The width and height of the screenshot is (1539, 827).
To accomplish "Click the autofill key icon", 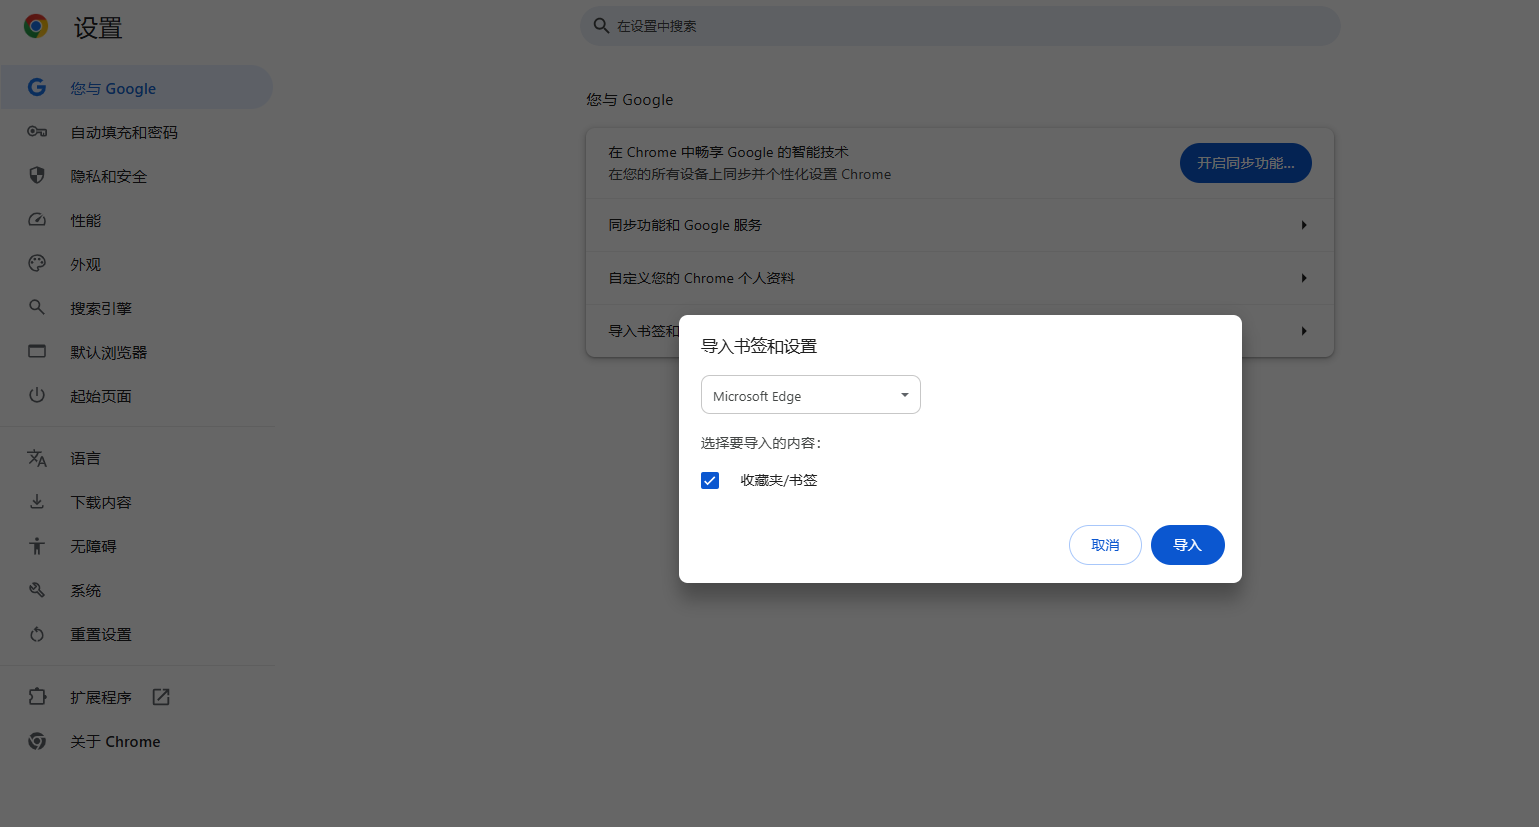I will pyautogui.click(x=37, y=132).
